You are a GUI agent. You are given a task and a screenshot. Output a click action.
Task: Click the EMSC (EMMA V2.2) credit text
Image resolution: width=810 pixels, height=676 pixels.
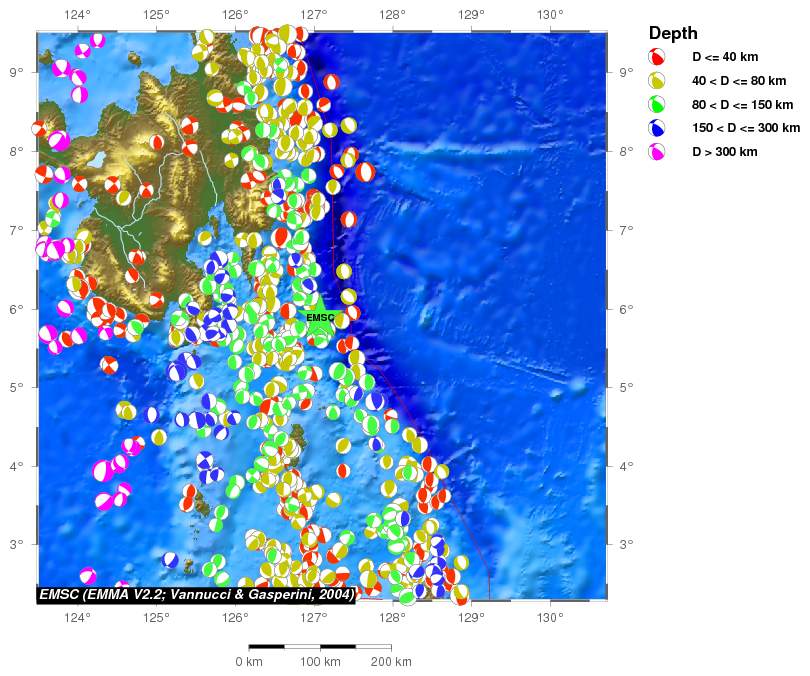196,595
